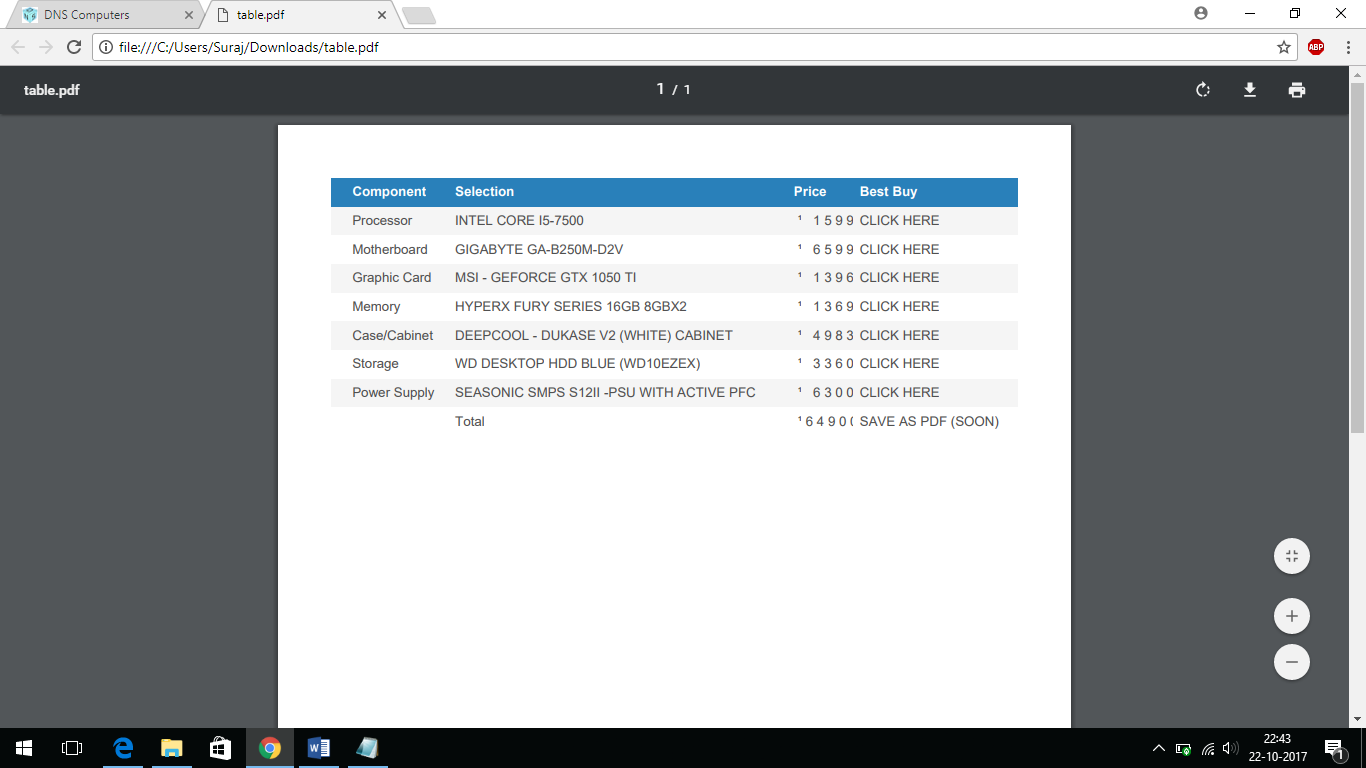Switch to the DNS Computers tab
The width and height of the screenshot is (1366, 768).
click(105, 15)
